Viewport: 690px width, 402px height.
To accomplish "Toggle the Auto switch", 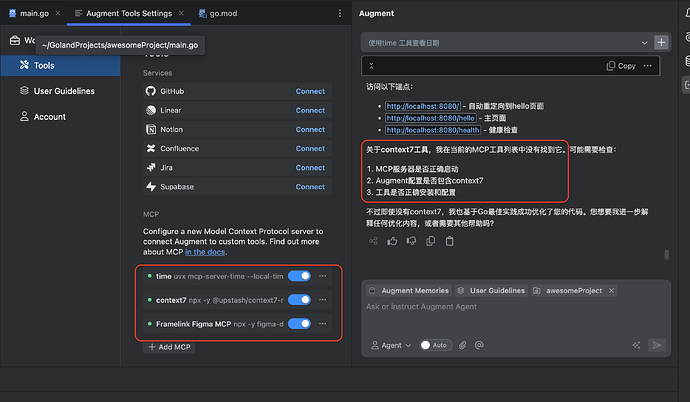I will pos(434,345).
